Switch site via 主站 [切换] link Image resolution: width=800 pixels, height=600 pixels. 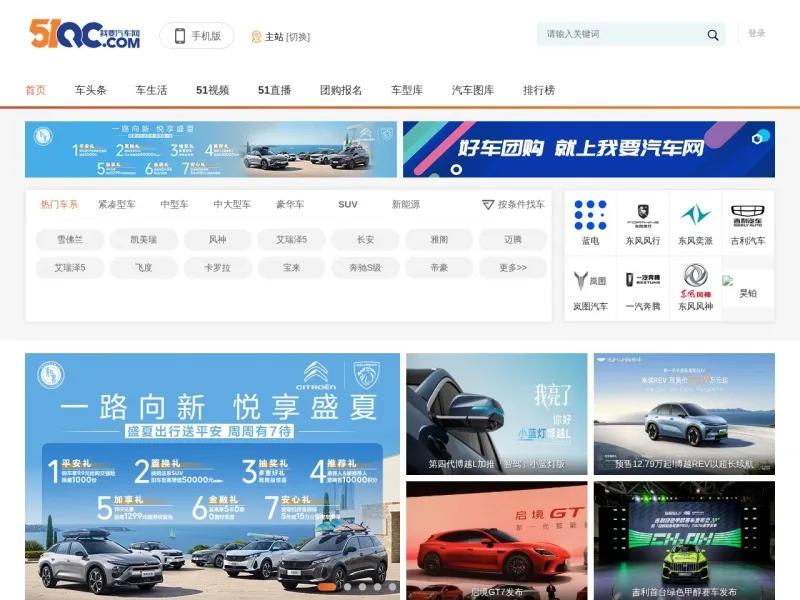click(287, 37)
